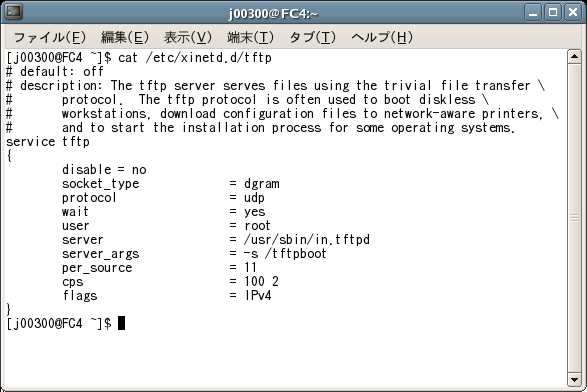Open the タブ(T) menu

click(x=313, y=37)
